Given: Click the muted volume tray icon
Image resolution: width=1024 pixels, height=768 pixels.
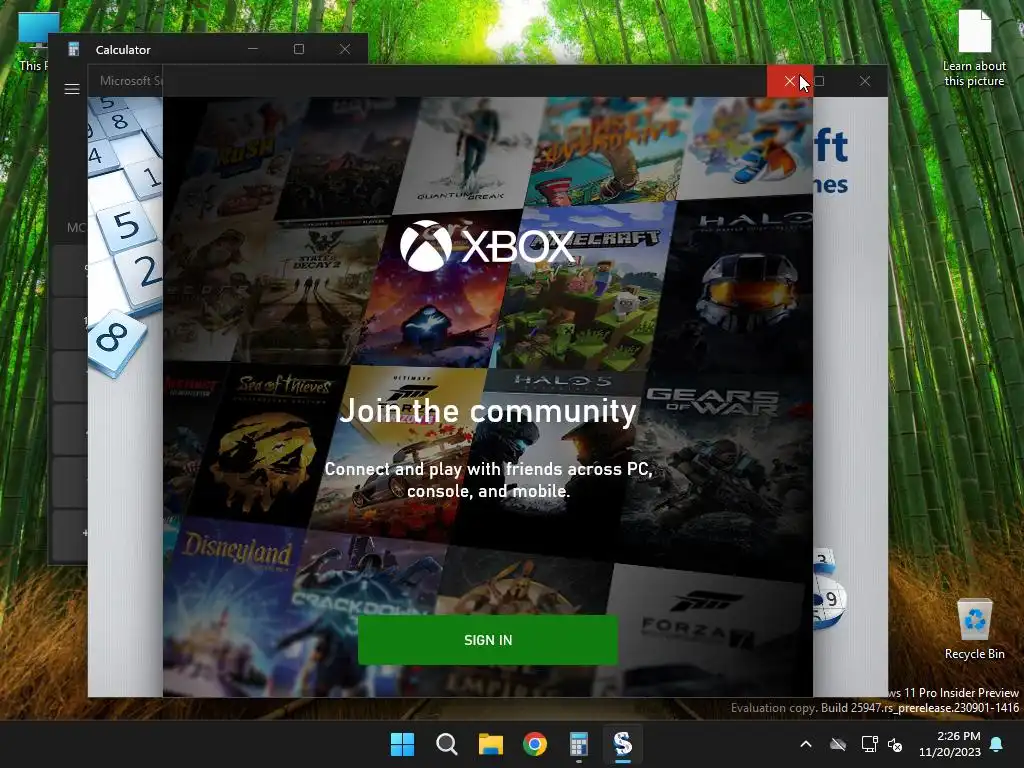Looking at the screenshot, I should (895, 744).
